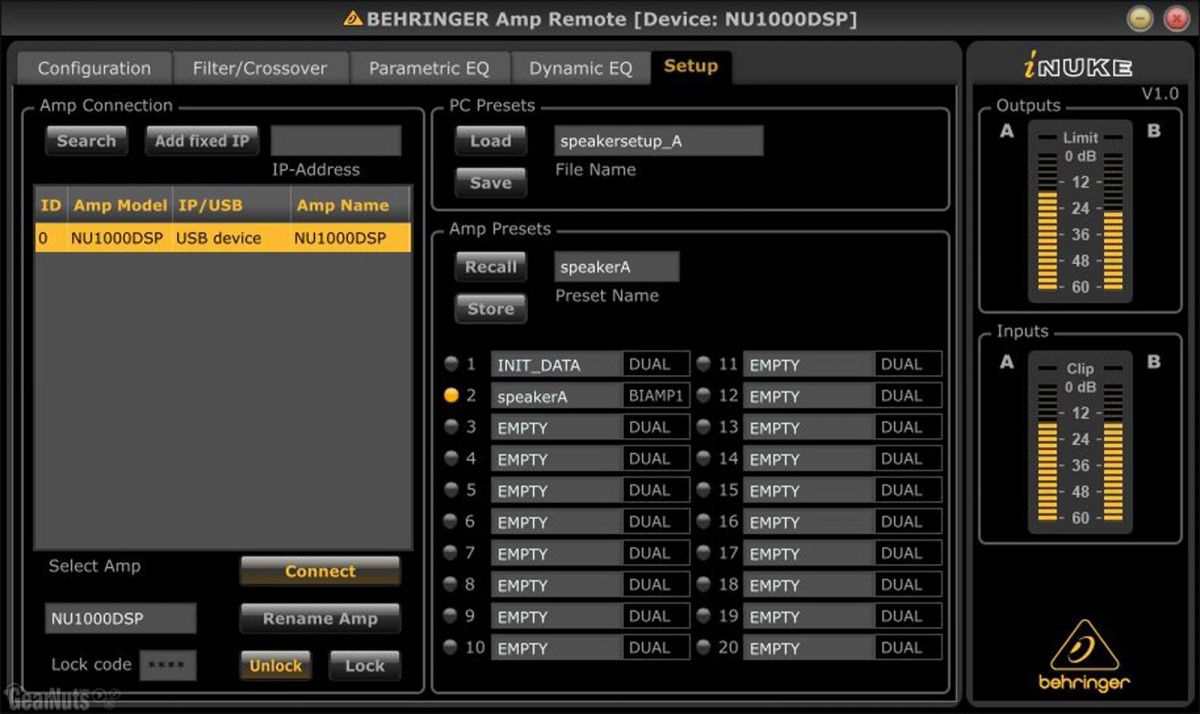Image resolution: width=1200 pixels, height=714 pixels.
Task: Click the ID column header
Action: (51, 205)
